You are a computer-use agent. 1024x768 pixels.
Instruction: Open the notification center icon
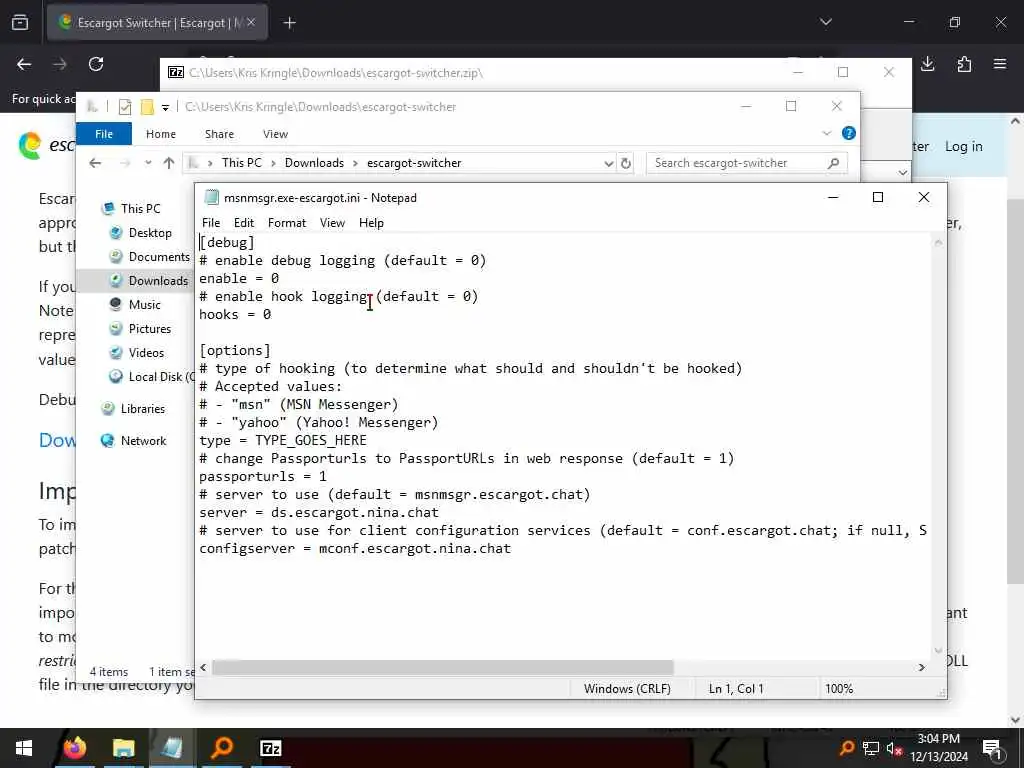click(x=991, y=748)
